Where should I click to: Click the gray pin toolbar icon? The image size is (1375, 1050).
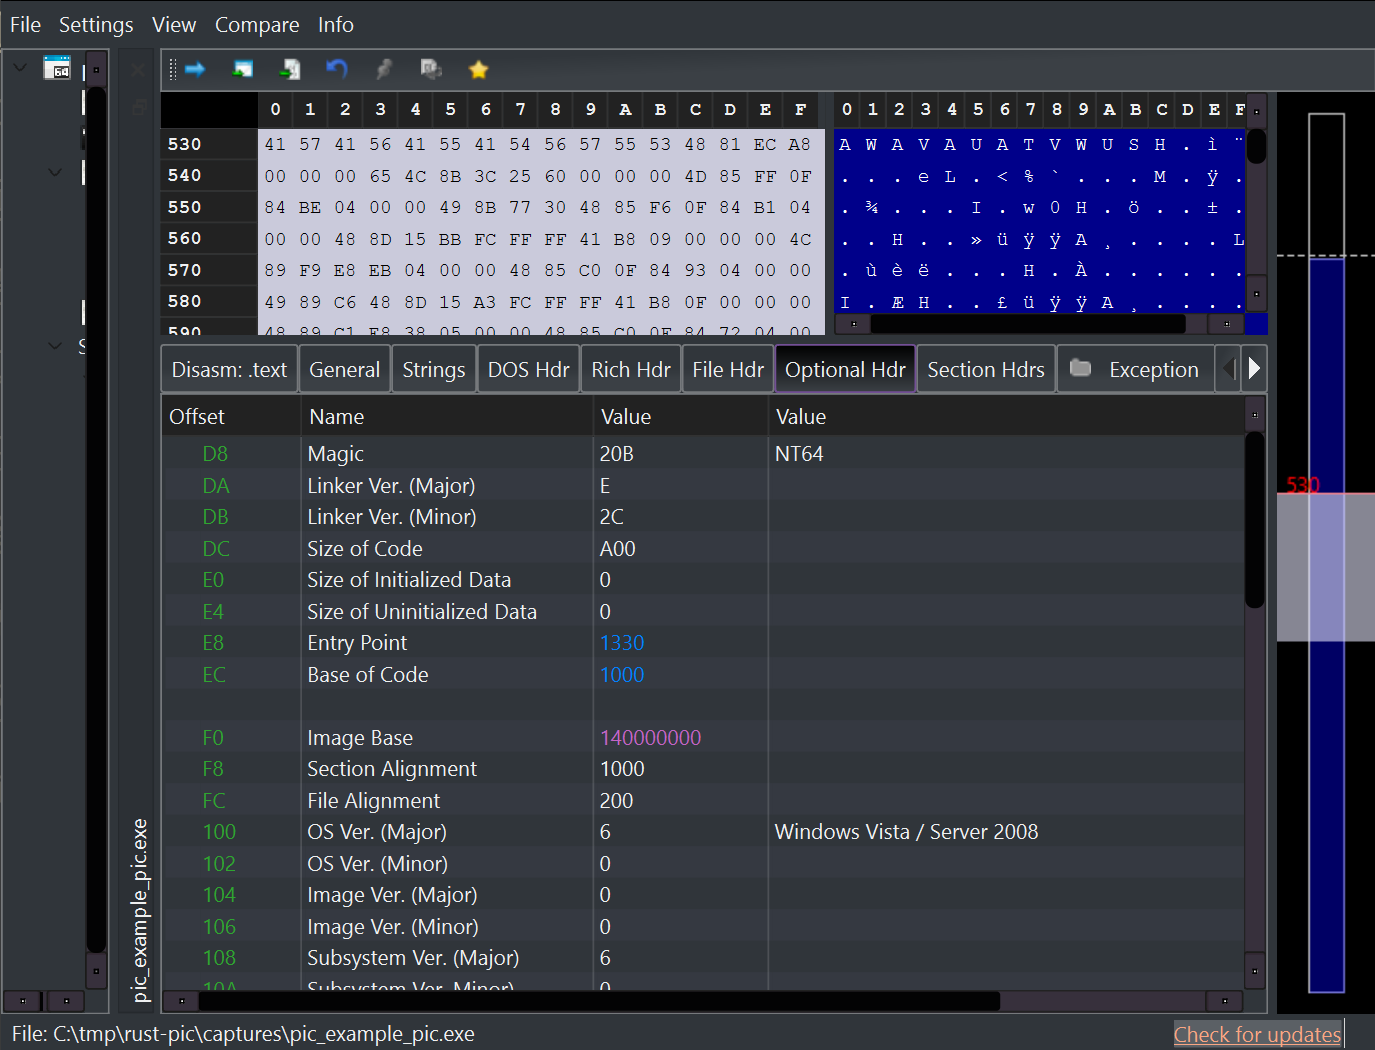click(384, 69)
